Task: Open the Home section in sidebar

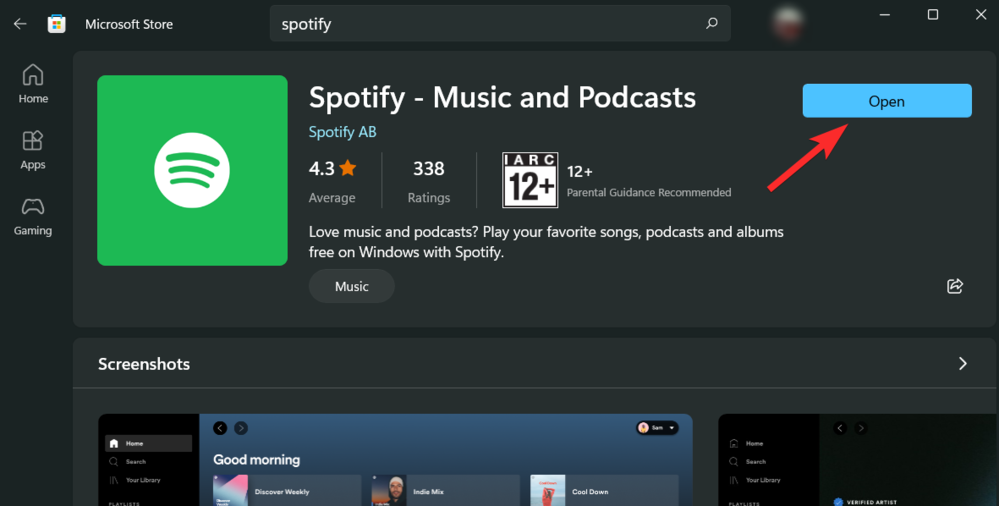Action: (x=33, y=84)
